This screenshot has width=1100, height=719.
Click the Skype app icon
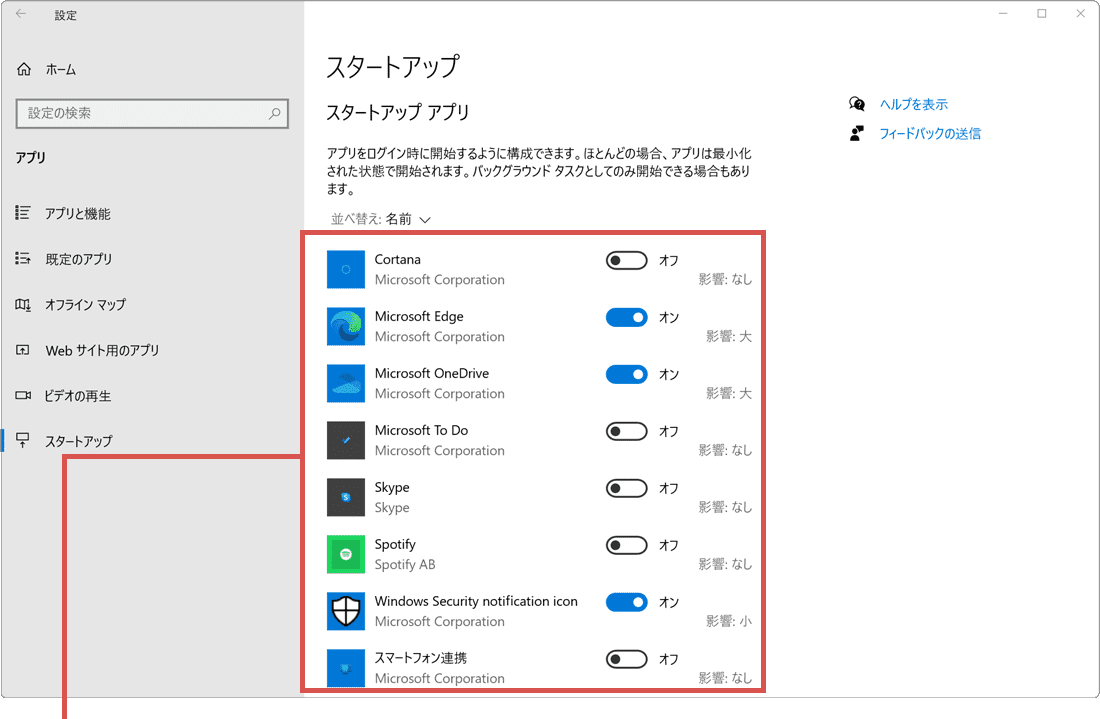345,496
